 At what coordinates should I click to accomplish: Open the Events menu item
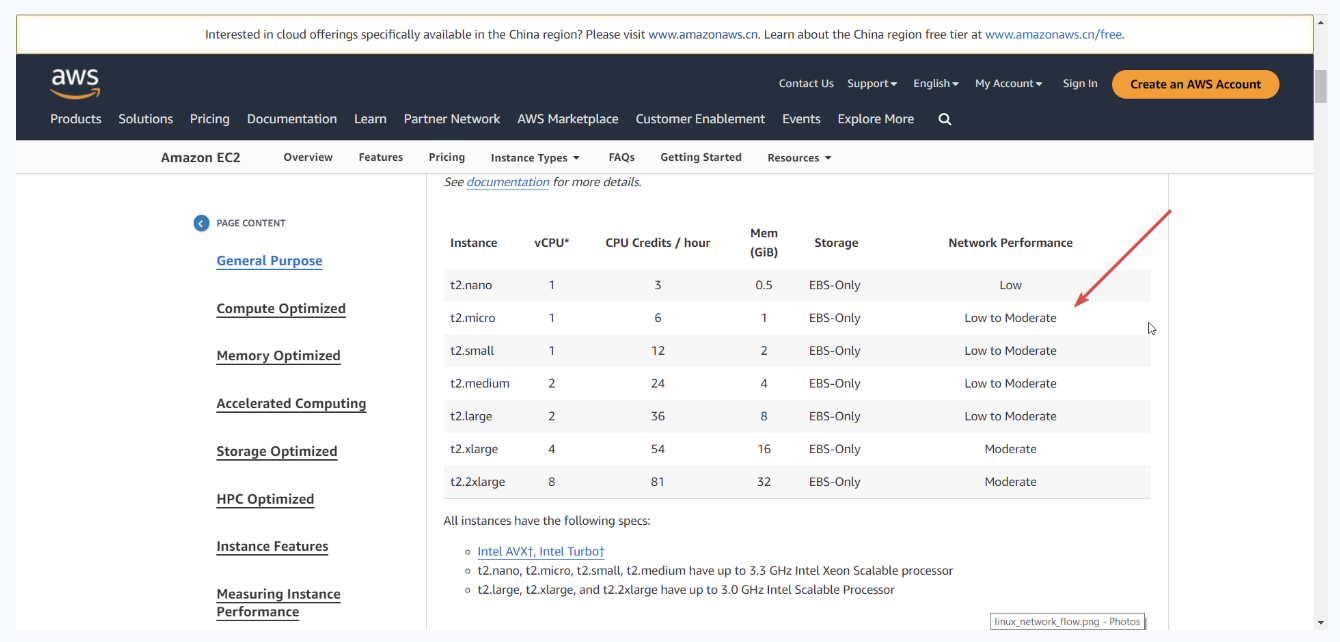click(x=801, y=119)
